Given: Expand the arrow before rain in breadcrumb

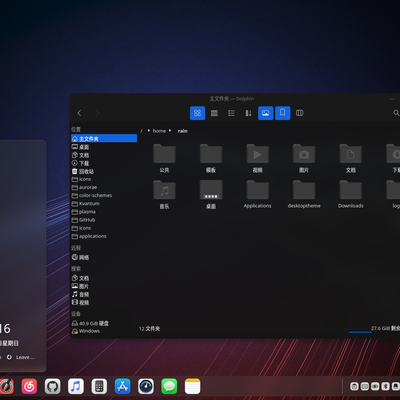Looking at the screenshot, I should [170, 131].
